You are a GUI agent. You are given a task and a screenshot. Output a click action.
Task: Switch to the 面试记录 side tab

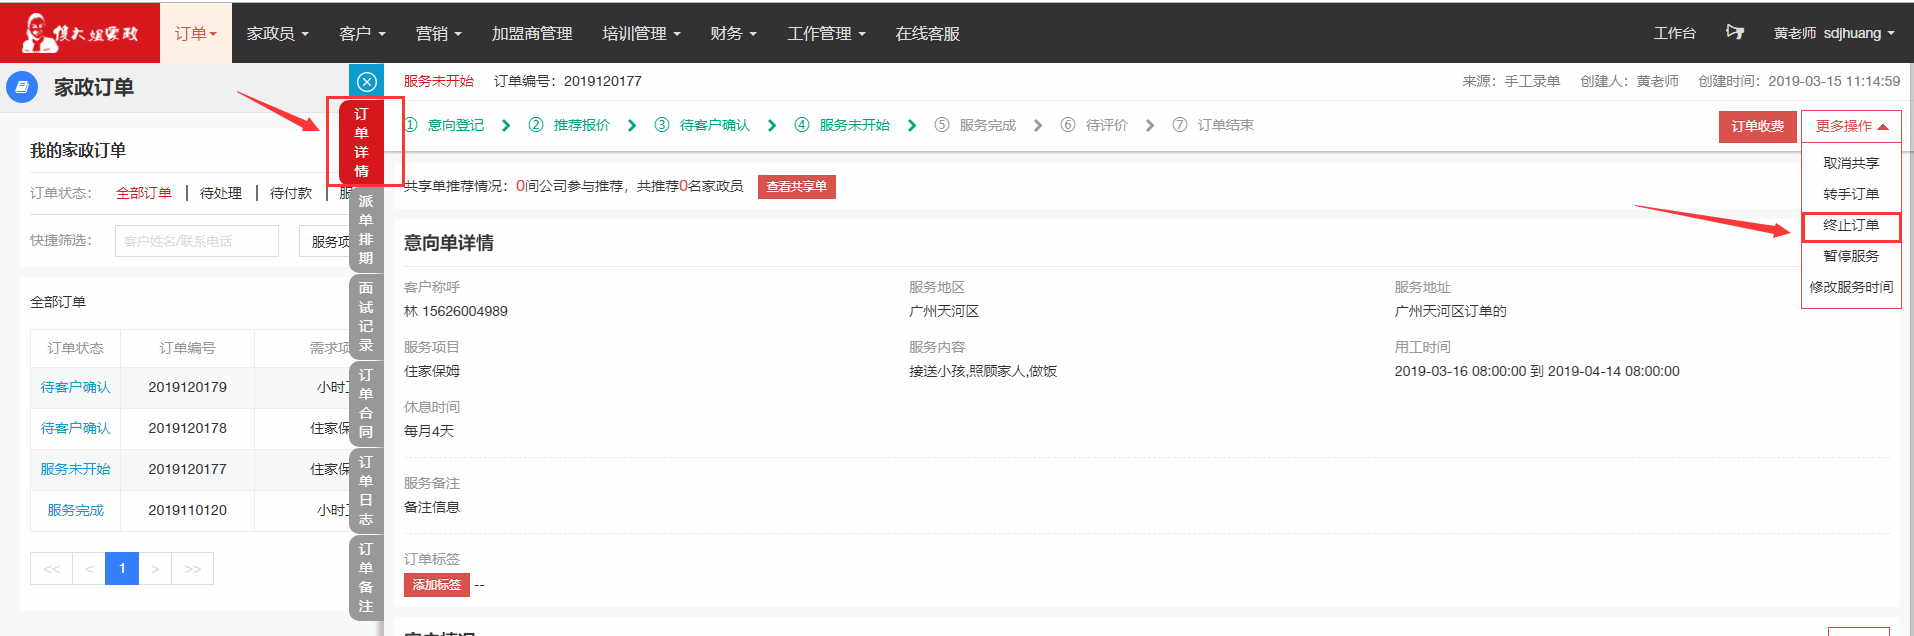[x=366, y=316]
